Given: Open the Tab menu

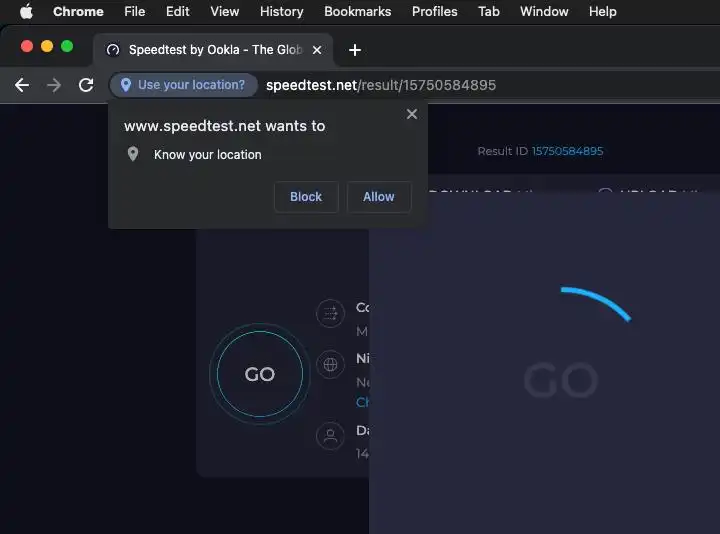Looking at the screenshot, I should [489, 11].
